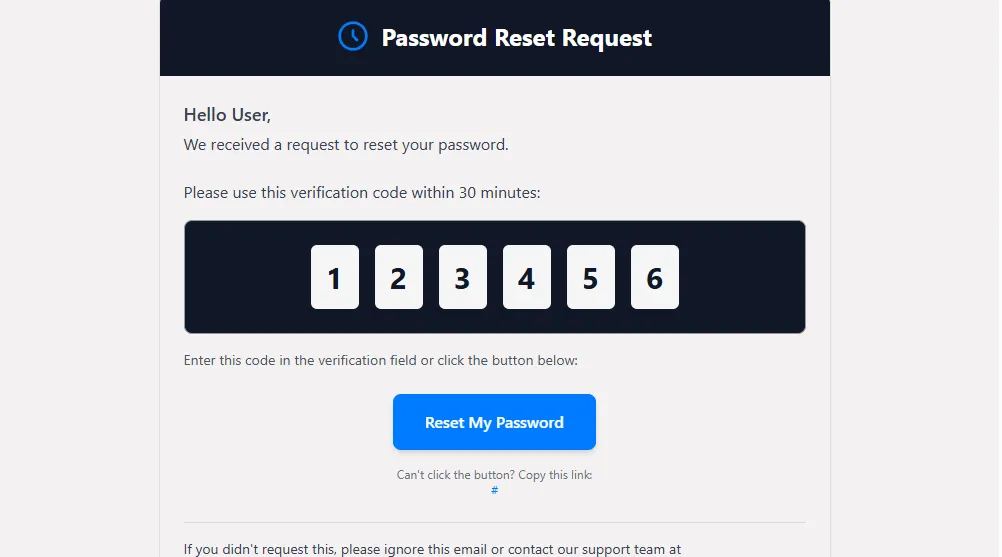
Task: Select verification digit box 4
Action: tap(527, 277)
